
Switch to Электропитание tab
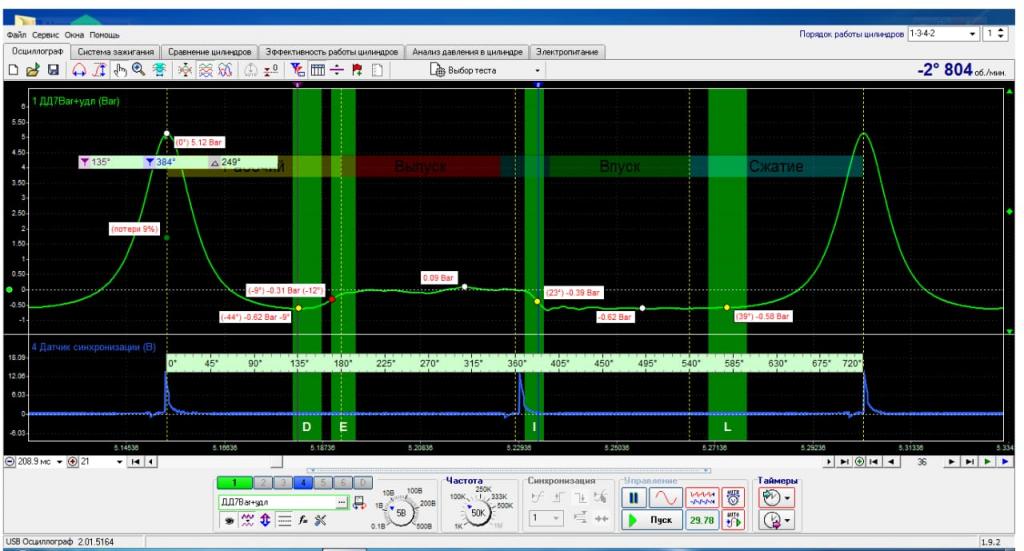(x=567, y=52)
